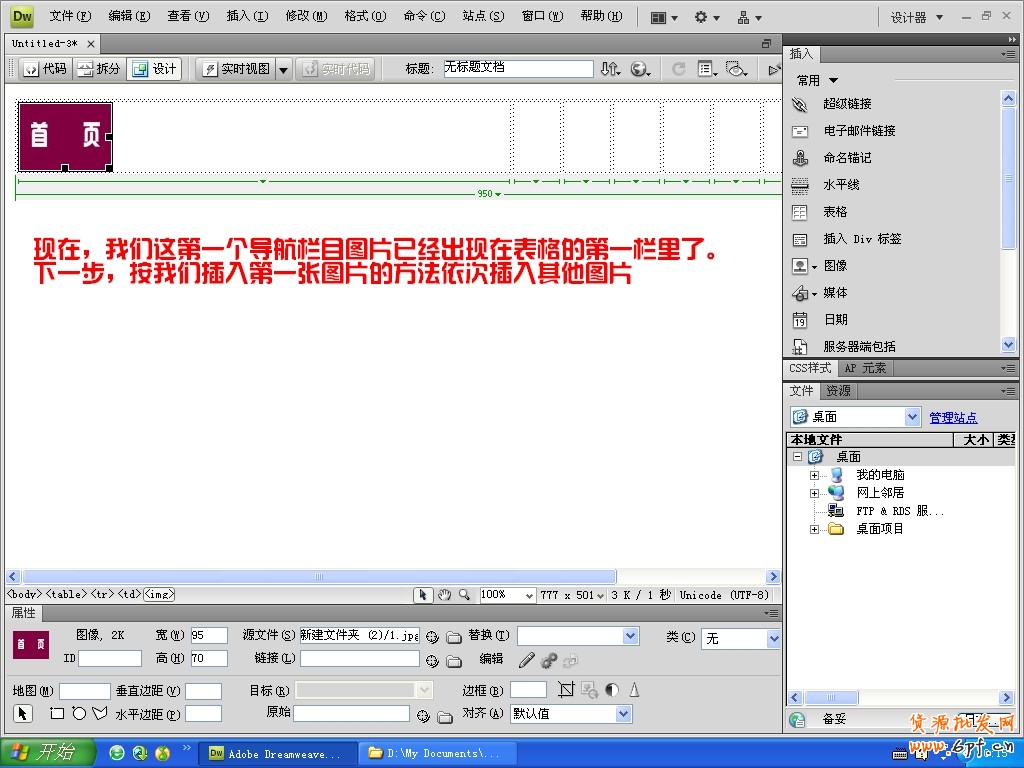Click the 宽 width input field
The image size is (1024, 768).
pyautogui.click(x=209, y=635)
